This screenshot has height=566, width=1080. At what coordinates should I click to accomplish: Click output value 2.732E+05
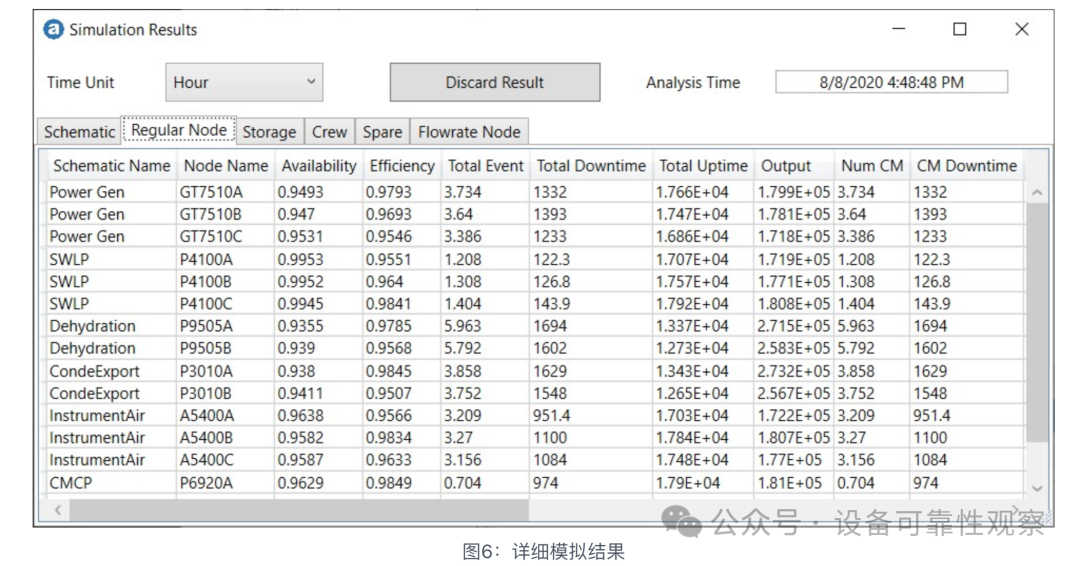pyautogui.click(x=793, y=371)
